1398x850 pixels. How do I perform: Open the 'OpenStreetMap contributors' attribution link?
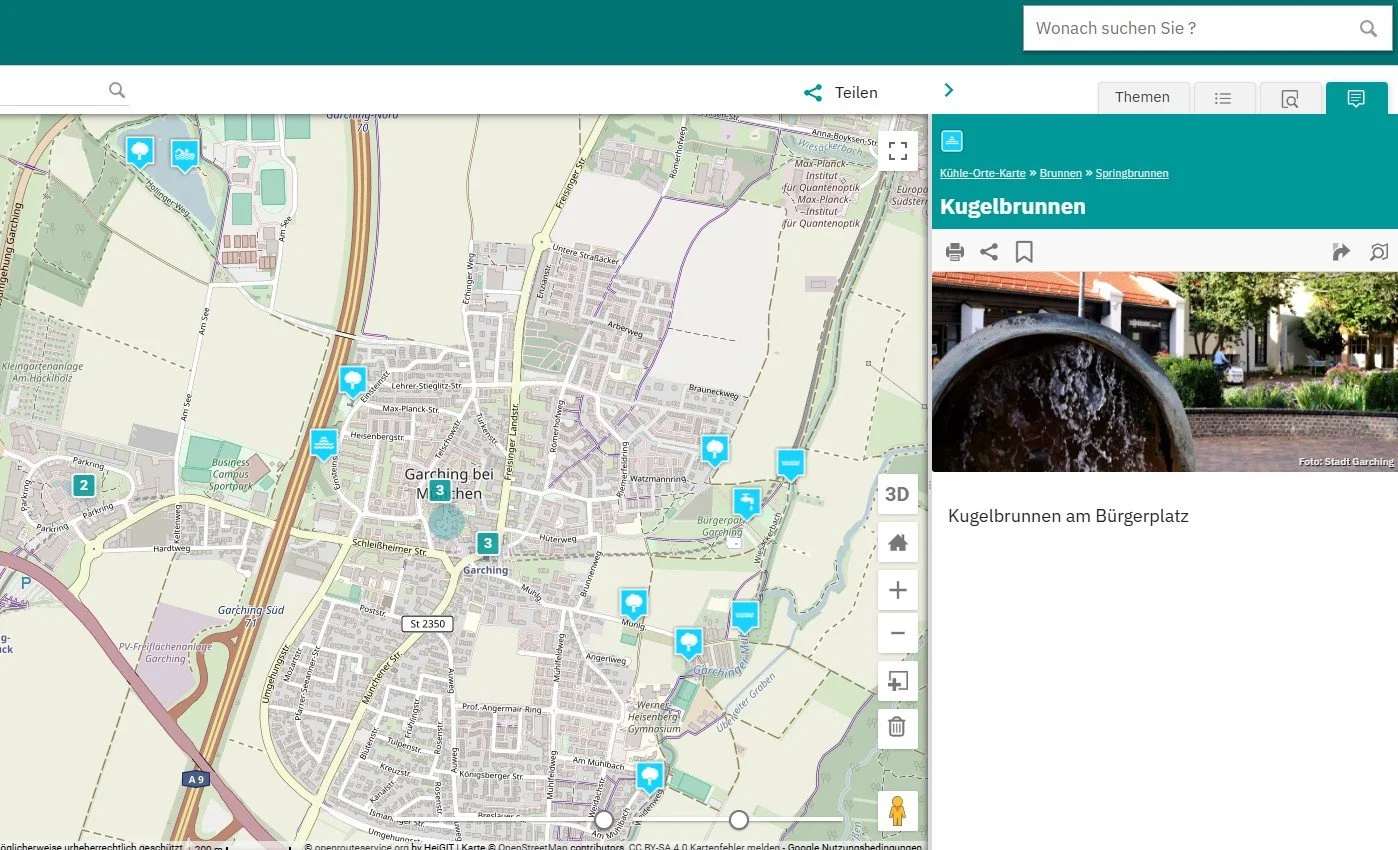pyautogui.click(x=560, y=846)
